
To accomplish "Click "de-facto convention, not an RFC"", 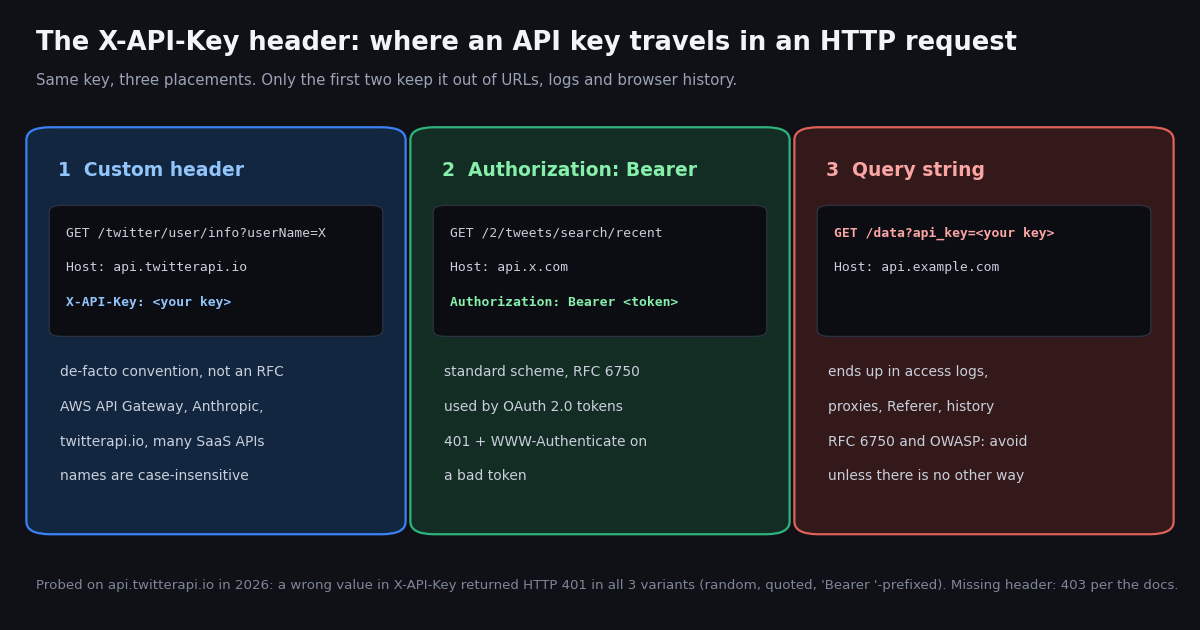I will tap(172, 372).
